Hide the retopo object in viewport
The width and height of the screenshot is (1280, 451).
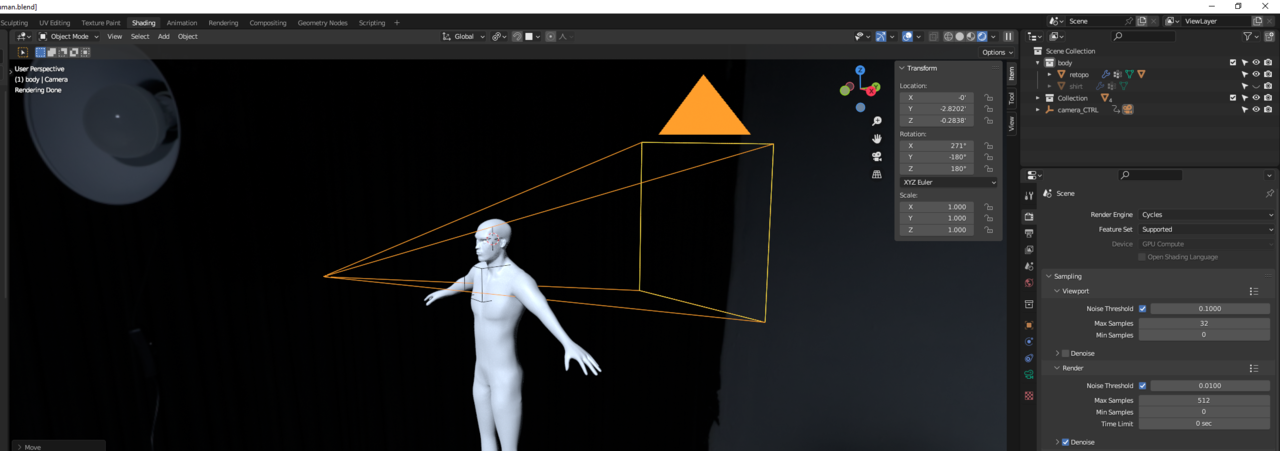point(1256,74)
